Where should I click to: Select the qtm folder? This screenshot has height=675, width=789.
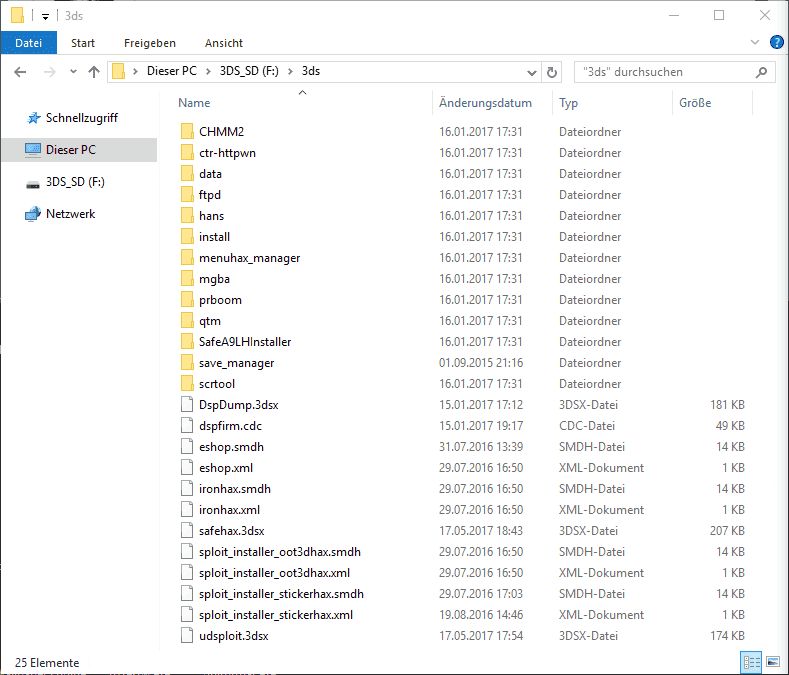(x=210, y=321)
